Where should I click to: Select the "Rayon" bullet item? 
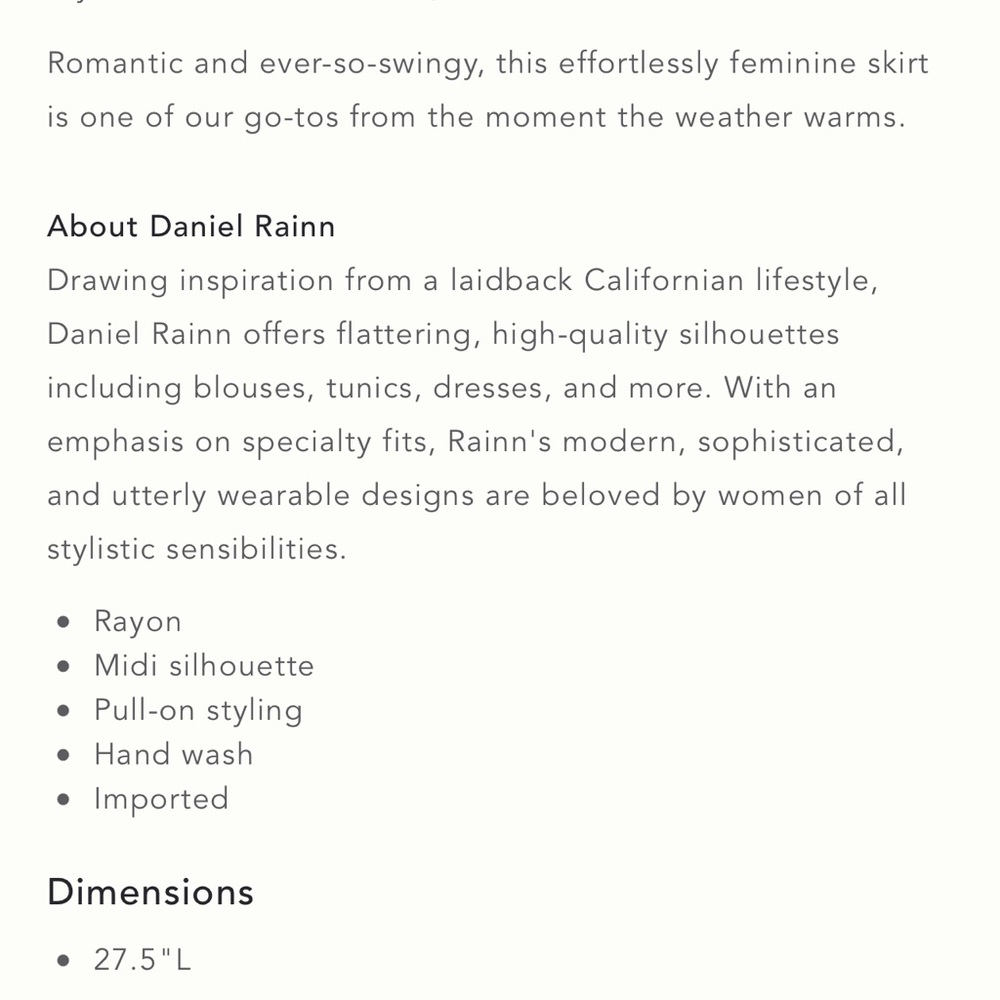pyautogui.click(x=138, y=622)
